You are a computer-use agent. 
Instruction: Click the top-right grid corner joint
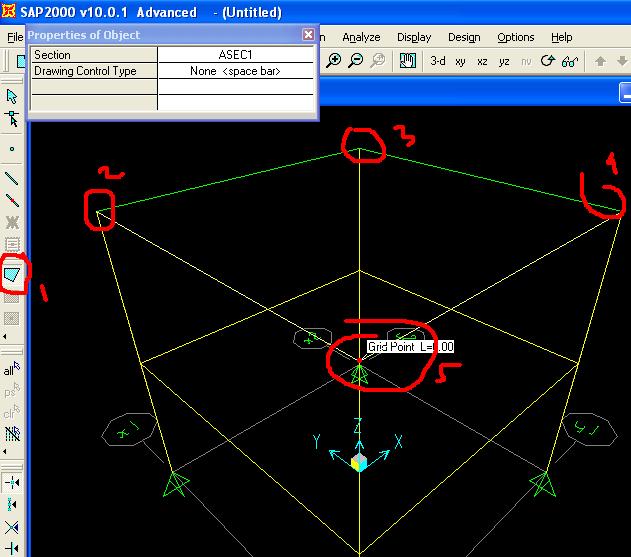coord(621,210)
